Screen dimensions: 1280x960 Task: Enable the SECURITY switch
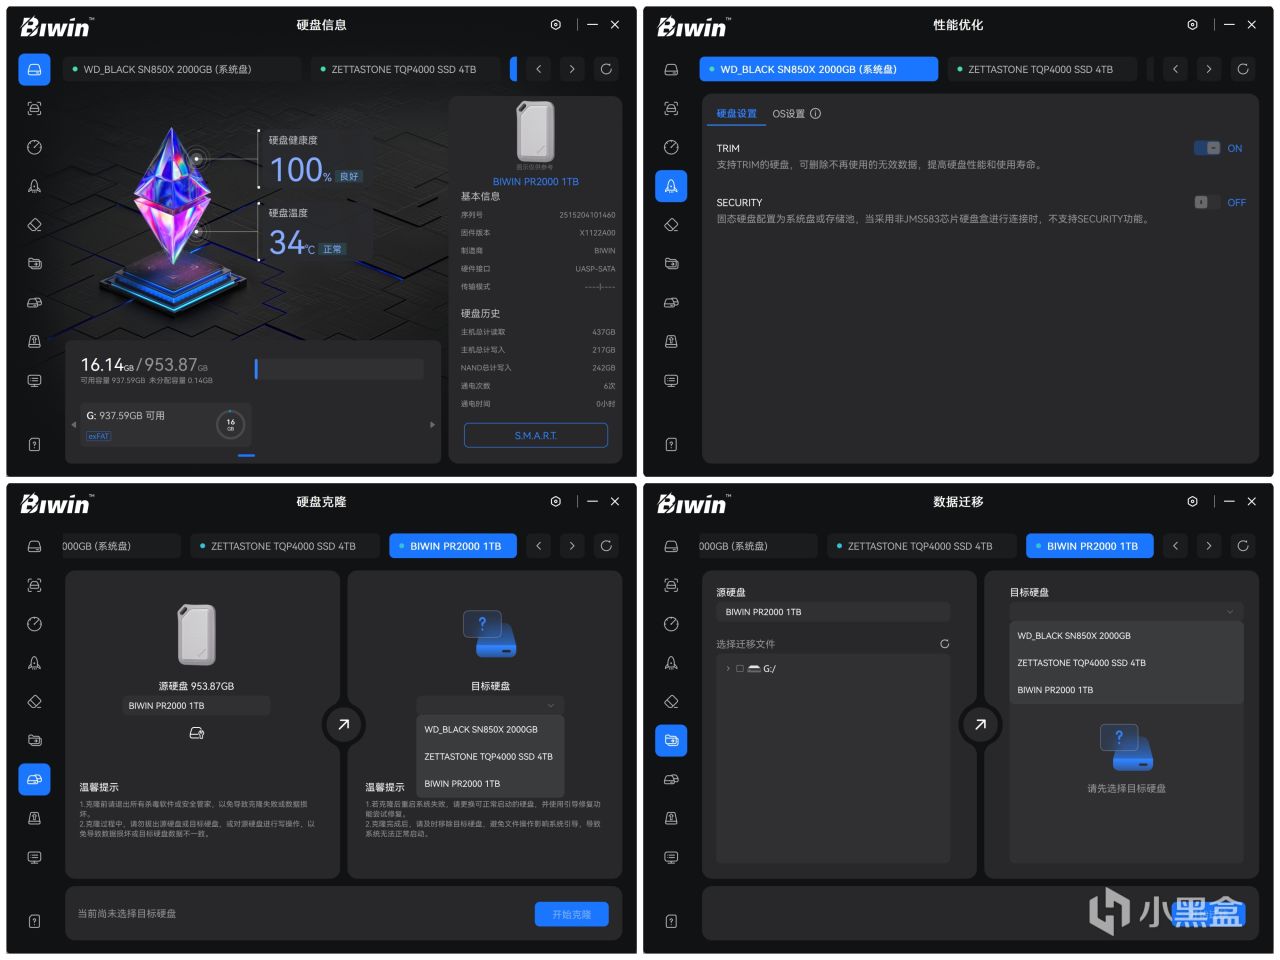point(1207,202)
